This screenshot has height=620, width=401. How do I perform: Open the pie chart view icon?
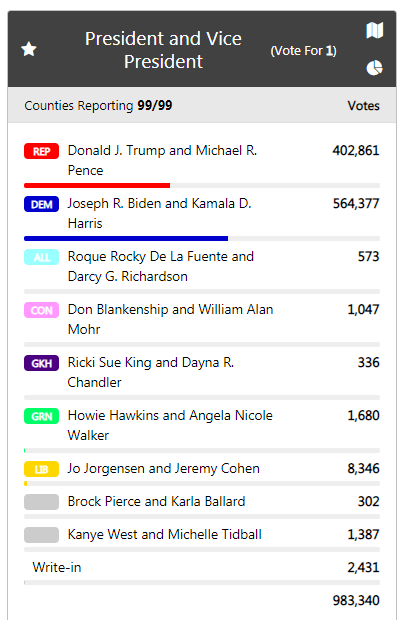pyautogui.click(x=375, y=68)
